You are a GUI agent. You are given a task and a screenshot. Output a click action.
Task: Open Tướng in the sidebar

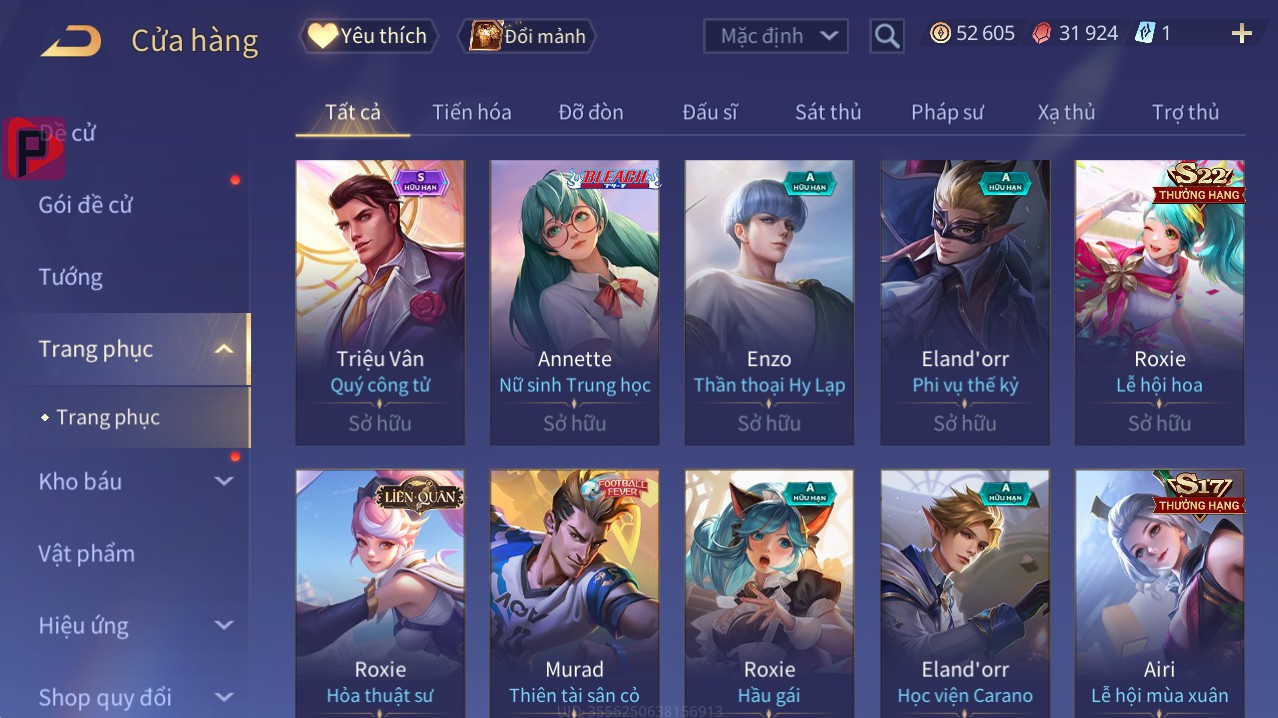pyautogui.click(x=71, y=277)
